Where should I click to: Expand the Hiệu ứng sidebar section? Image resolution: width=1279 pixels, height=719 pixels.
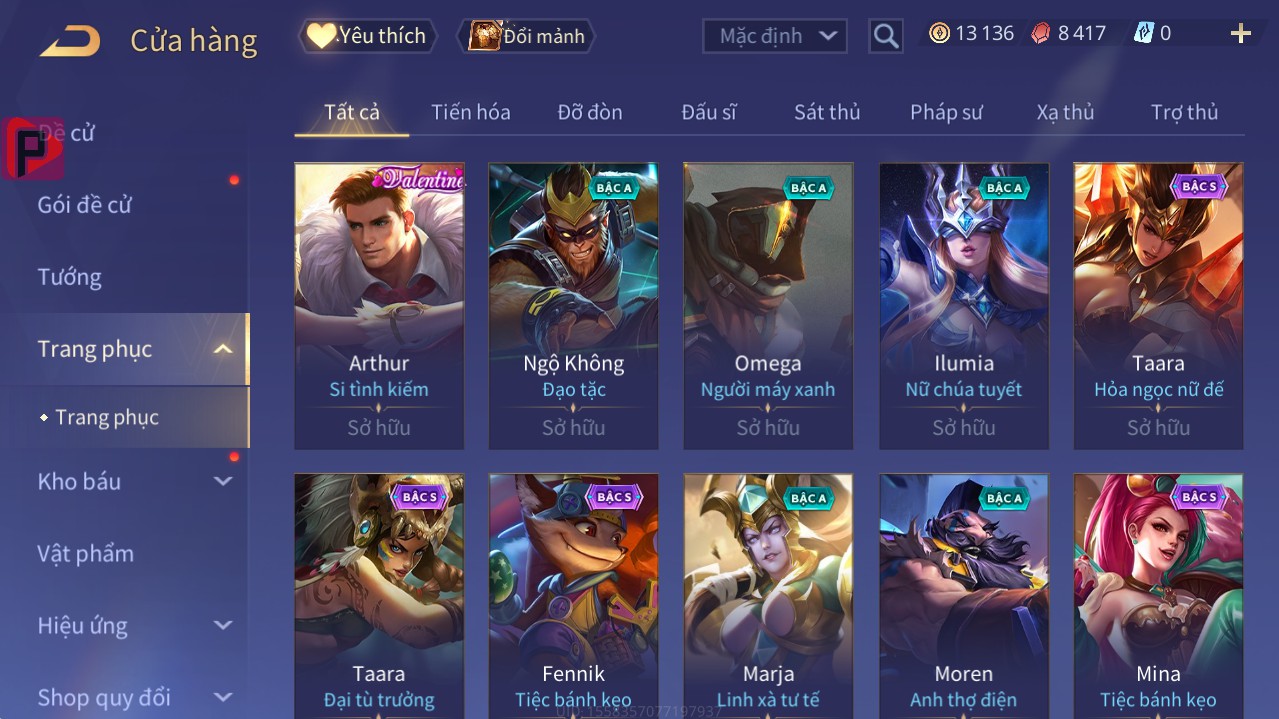pos(223,625)
